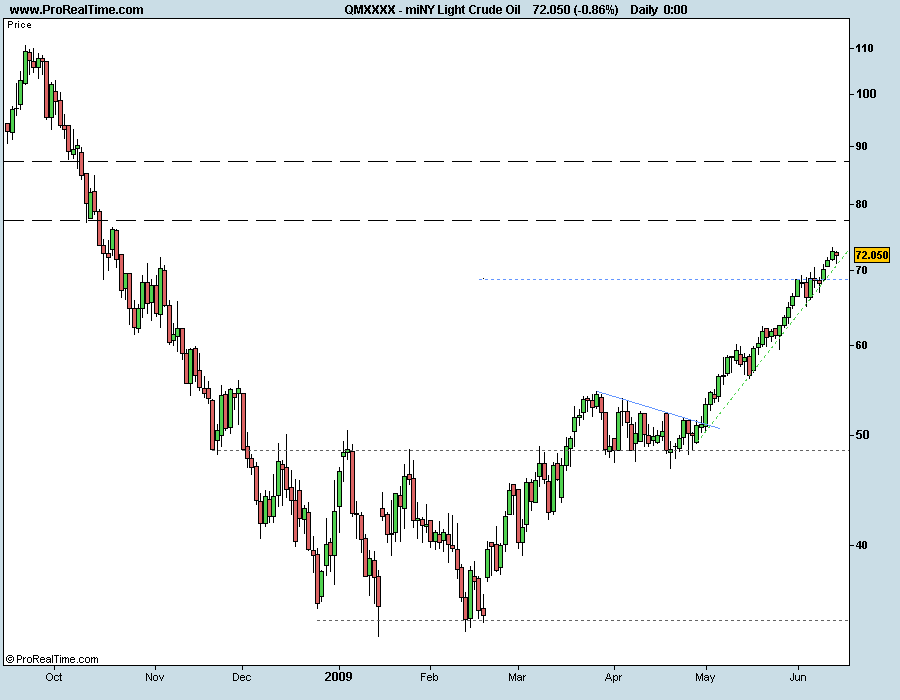Image resolution: width=900 pixels, height=700 pixels.
Task: Click the '2009' year axis label
Action: 338,677
